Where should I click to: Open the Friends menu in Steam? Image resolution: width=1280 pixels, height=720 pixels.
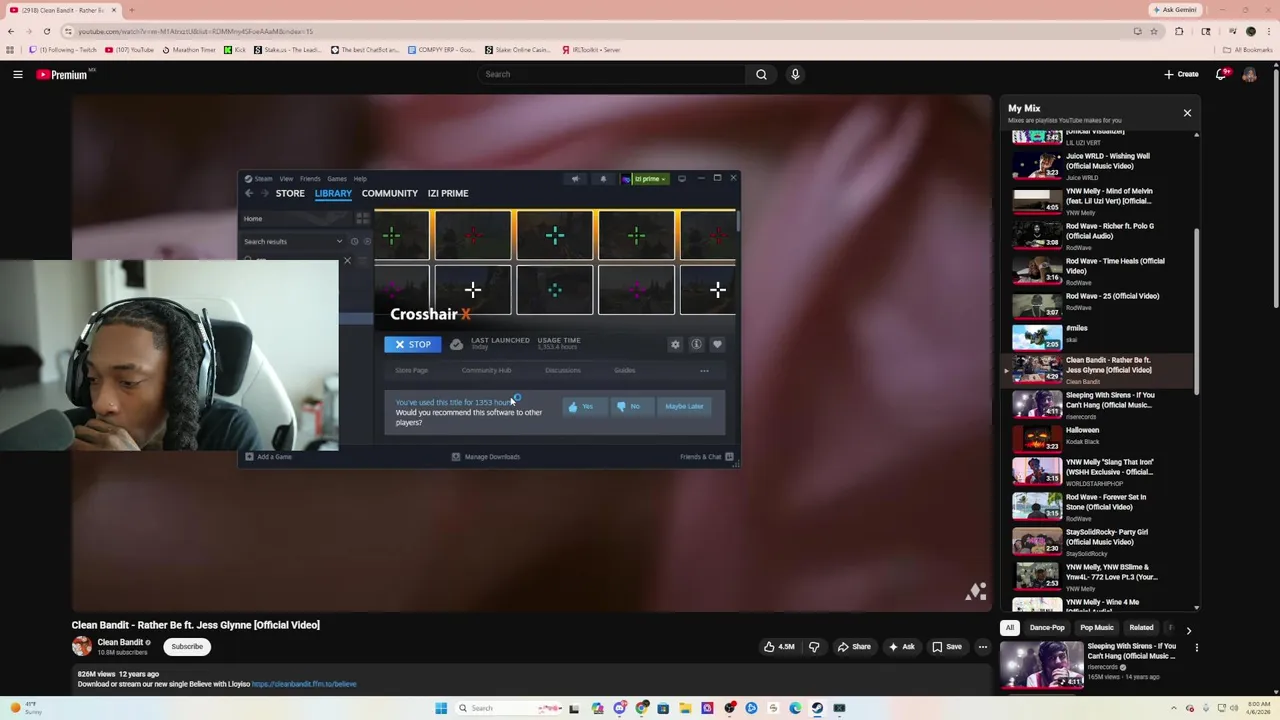pos(310,179)
